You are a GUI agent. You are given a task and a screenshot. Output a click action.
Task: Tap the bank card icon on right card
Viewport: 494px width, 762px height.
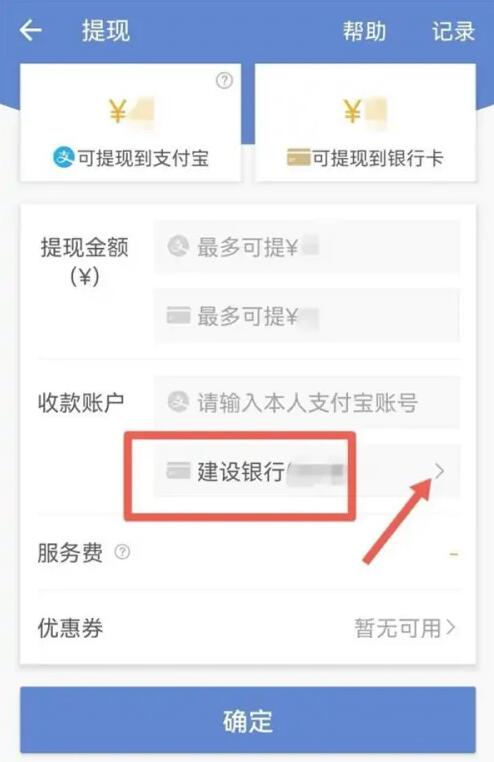[x=298, y=158]
